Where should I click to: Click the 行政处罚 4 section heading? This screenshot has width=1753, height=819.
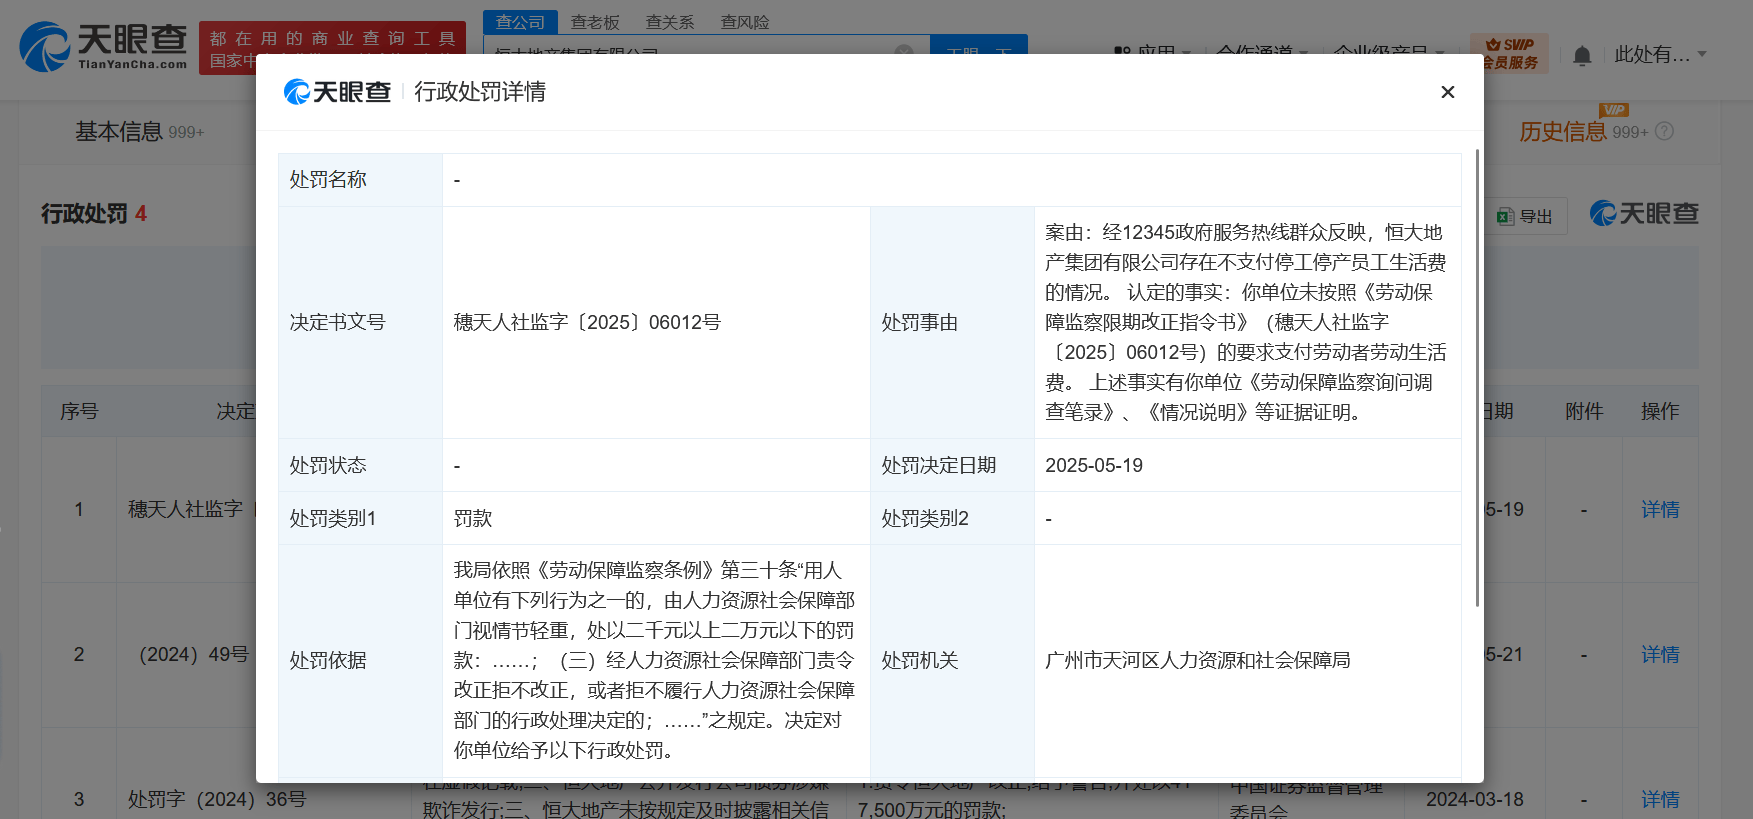(x=94, y=214)
